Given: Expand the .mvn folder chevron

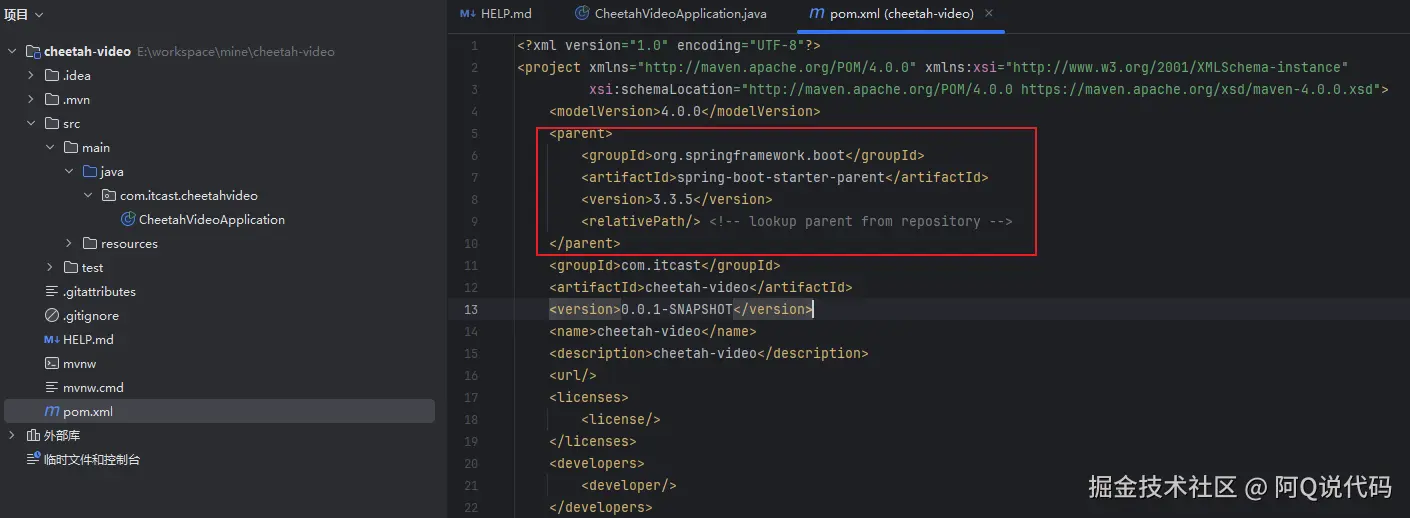Looking at the screenshot, I should pyautogui.click(x=32, y=100).
